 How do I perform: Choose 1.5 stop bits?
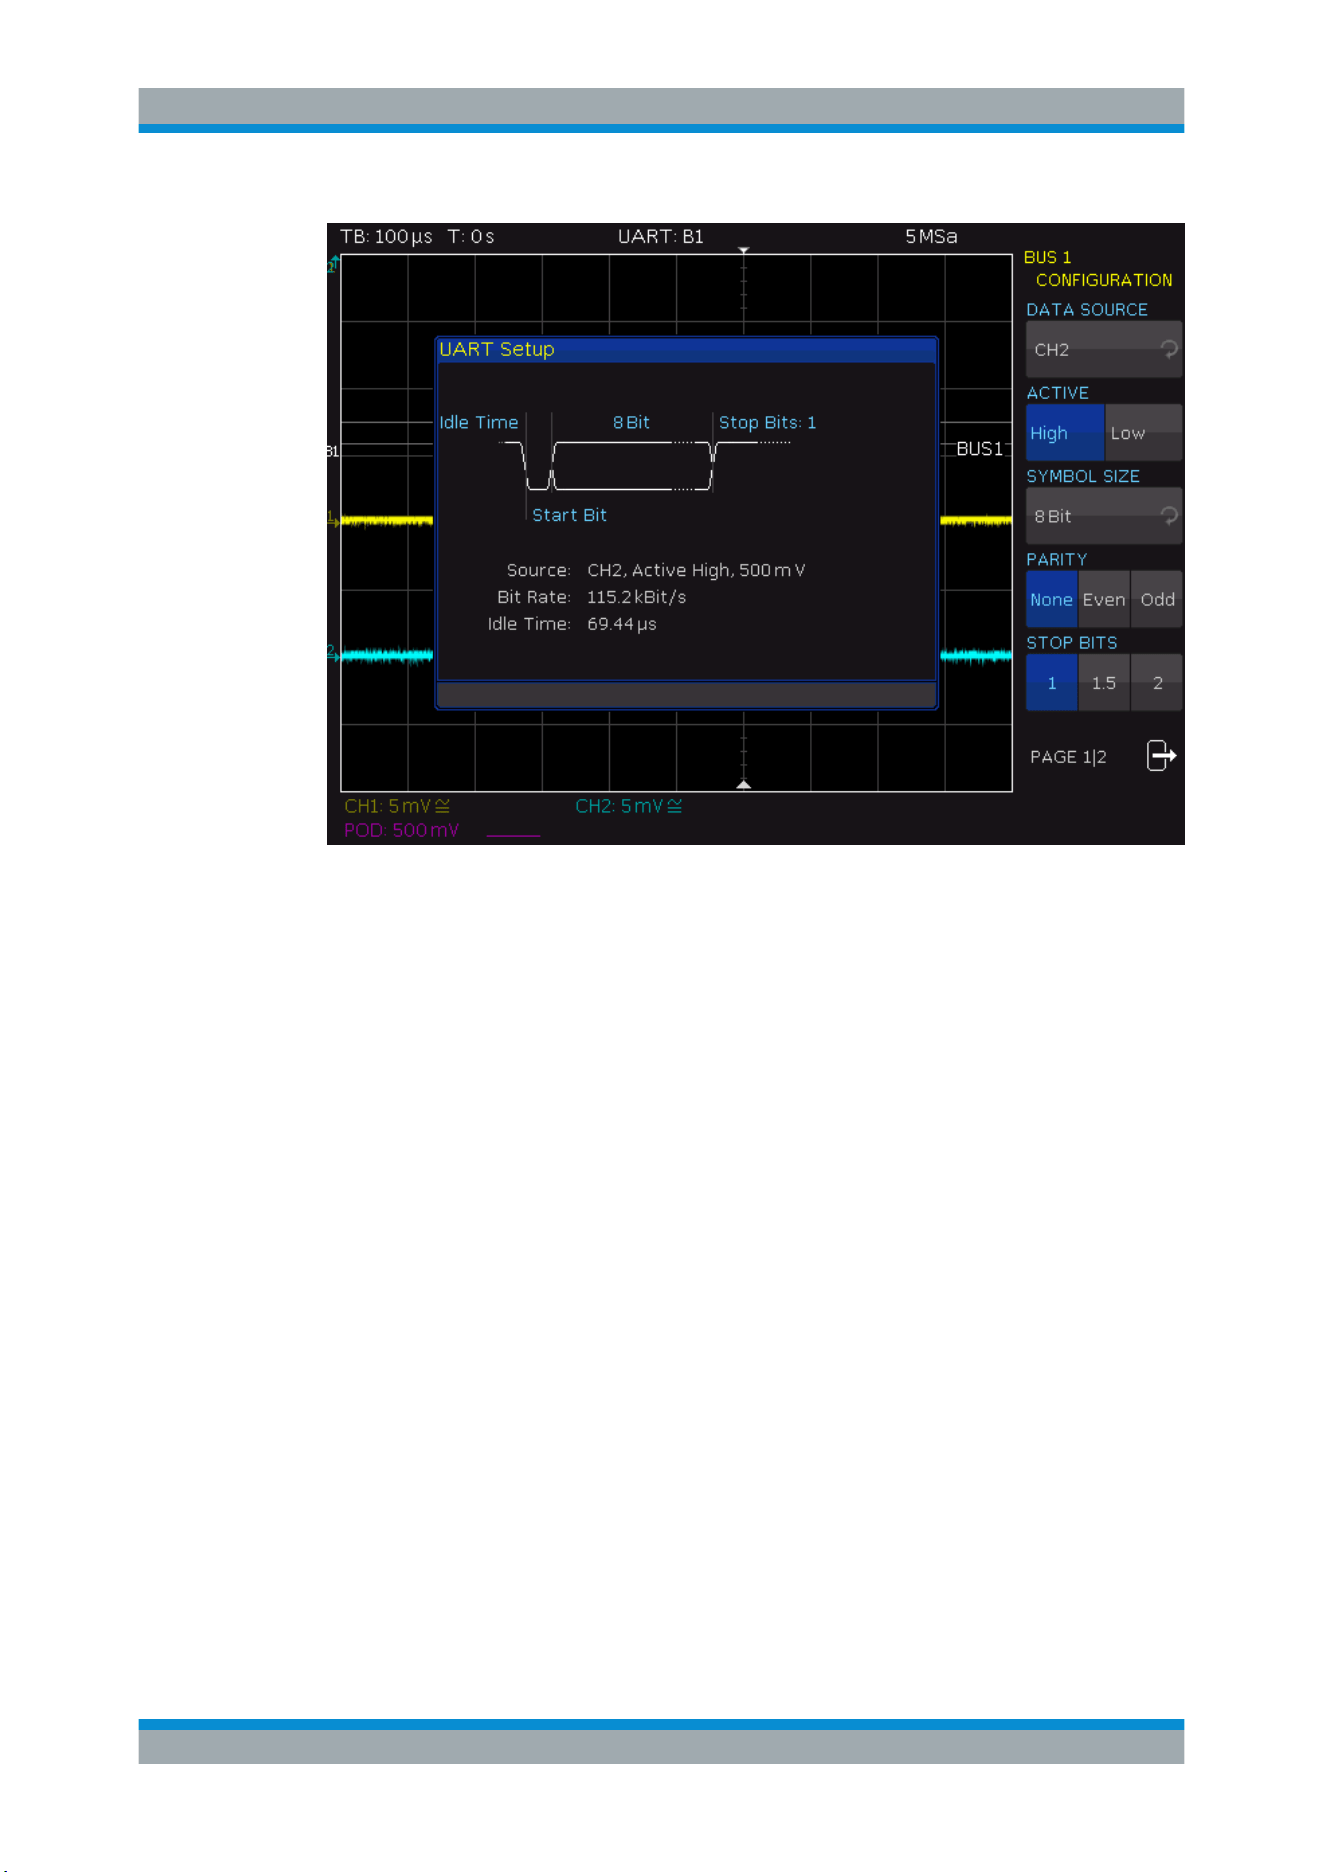1104,682
